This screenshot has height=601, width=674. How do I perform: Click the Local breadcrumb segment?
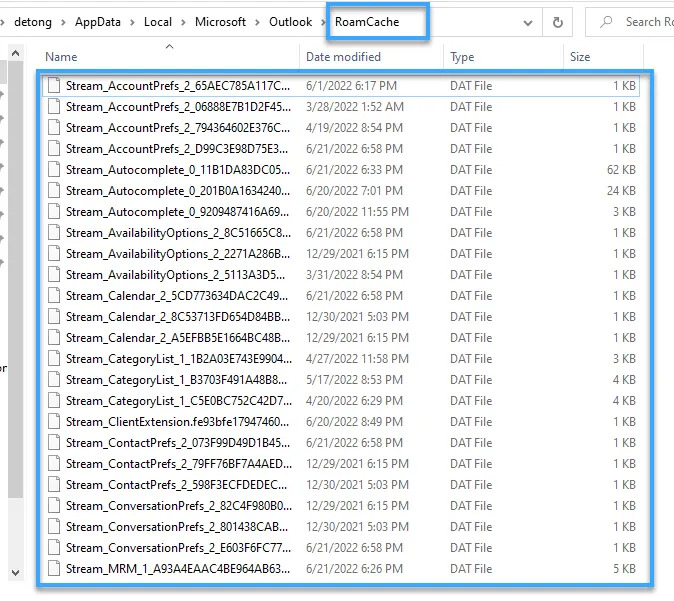point(158,22)
